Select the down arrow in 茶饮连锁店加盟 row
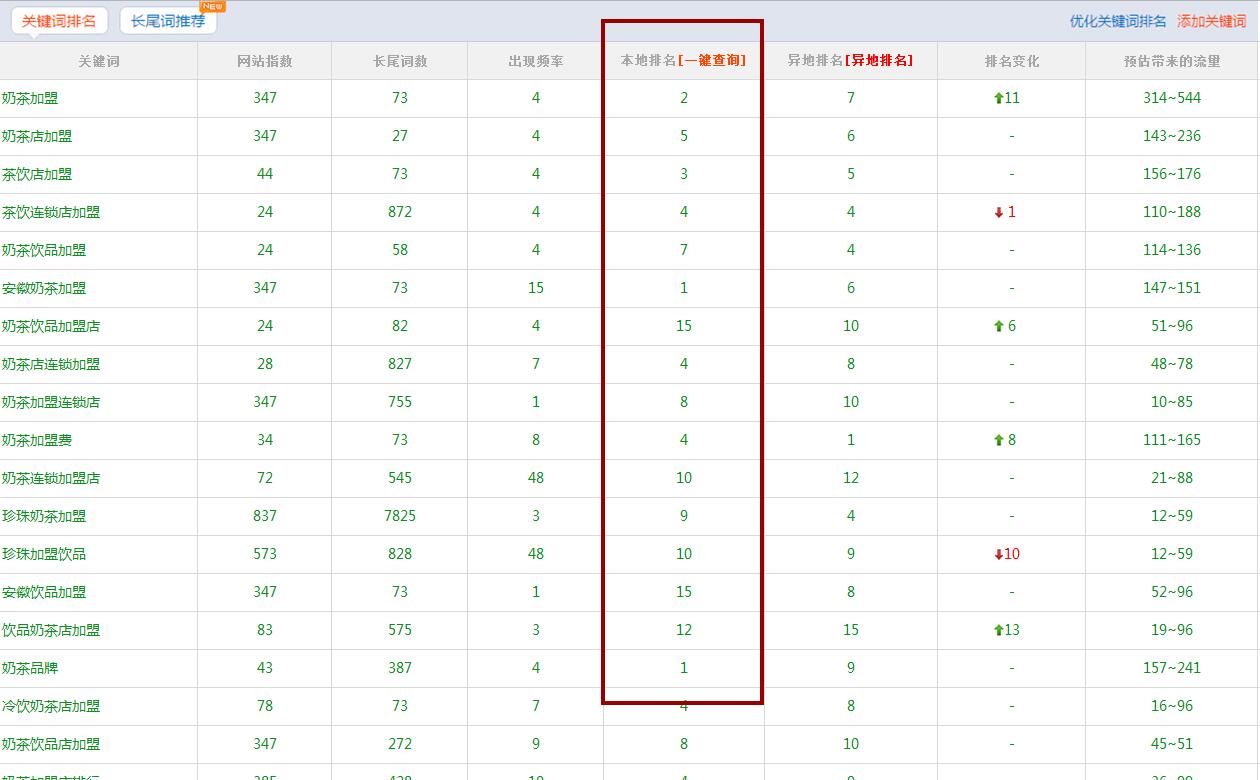This screenshot has width=1260, height=780. click(x=998, y=212)
